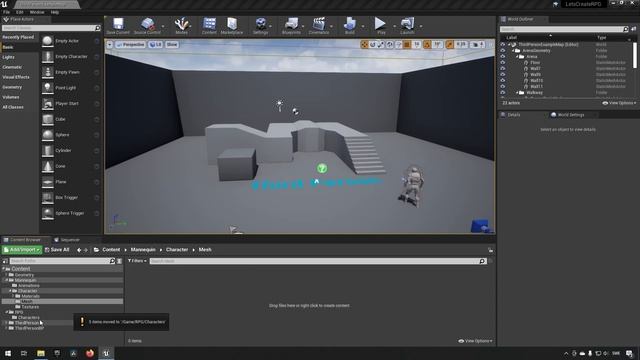Select the Cone actor icon
The height and width of the screenshot is (360, 640).
tap(47, 166)
